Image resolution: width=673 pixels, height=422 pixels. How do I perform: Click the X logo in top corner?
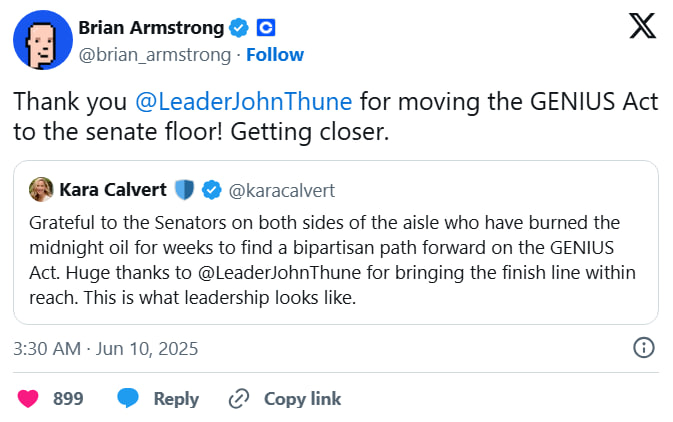[x=642, y=28]
